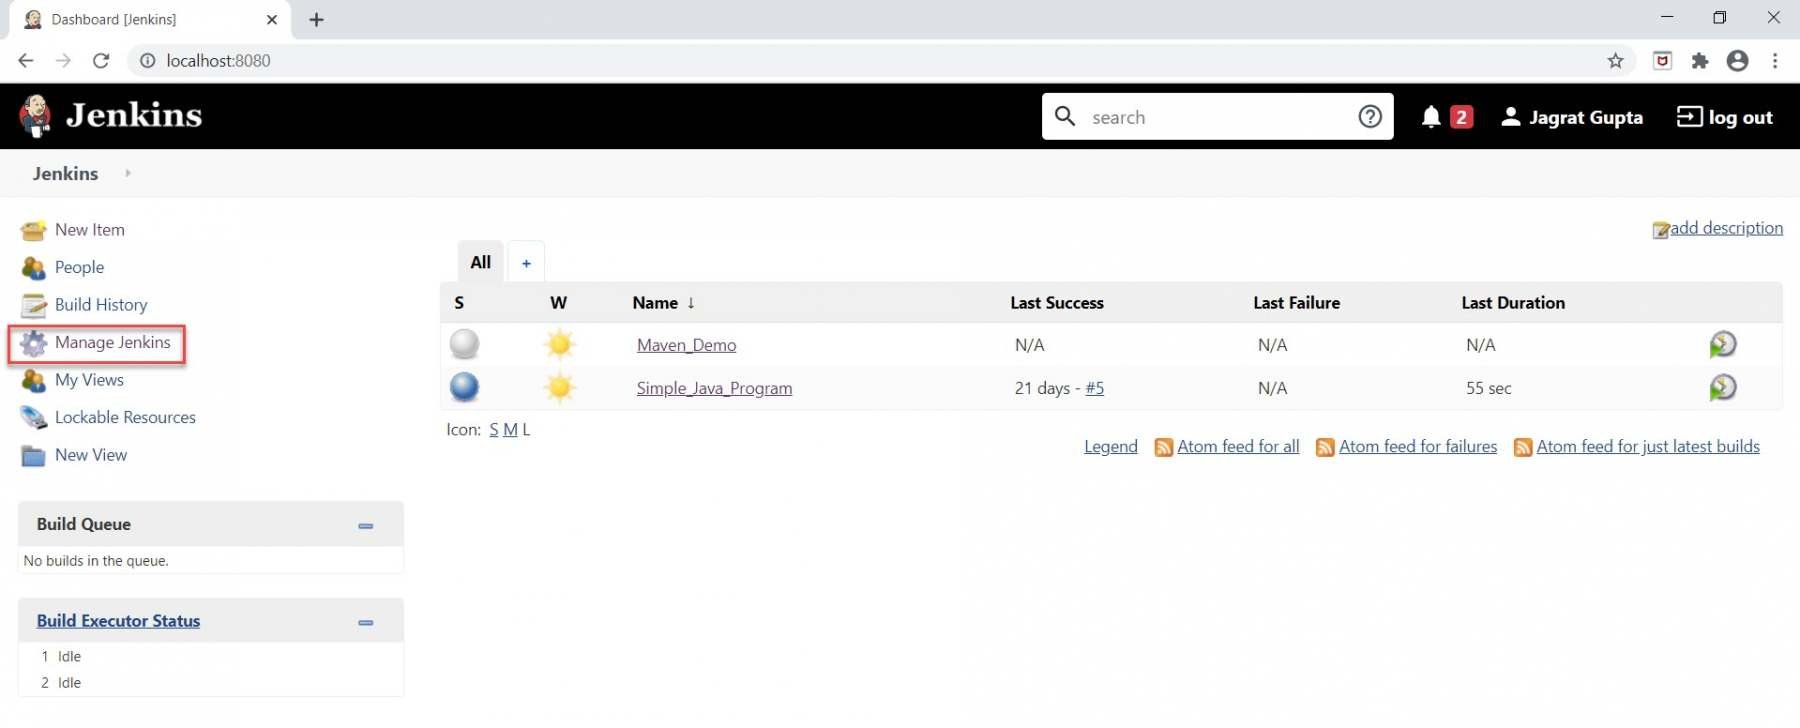Click the magnifier search icon

pos(1065,117)
